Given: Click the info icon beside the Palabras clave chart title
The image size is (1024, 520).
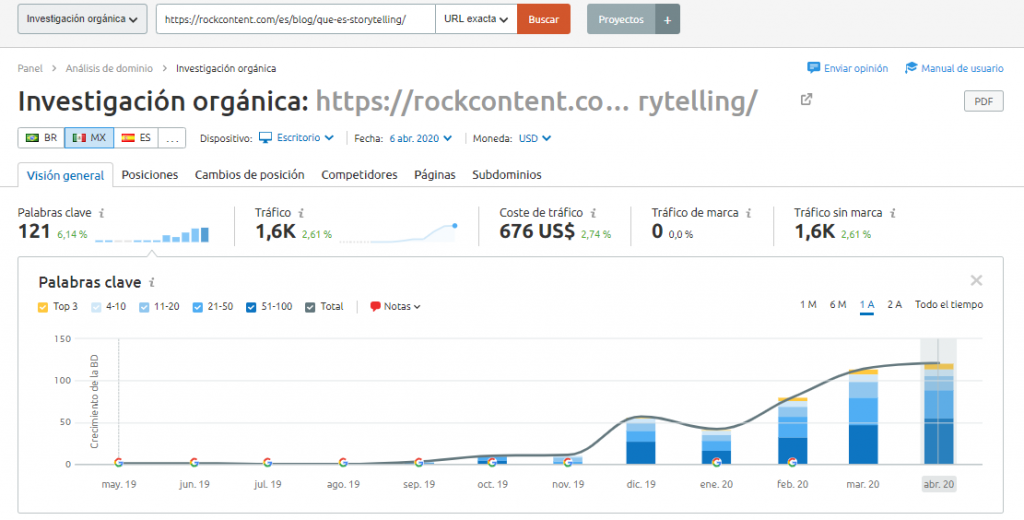Looking at the screenshot, I should pos(152,283).
